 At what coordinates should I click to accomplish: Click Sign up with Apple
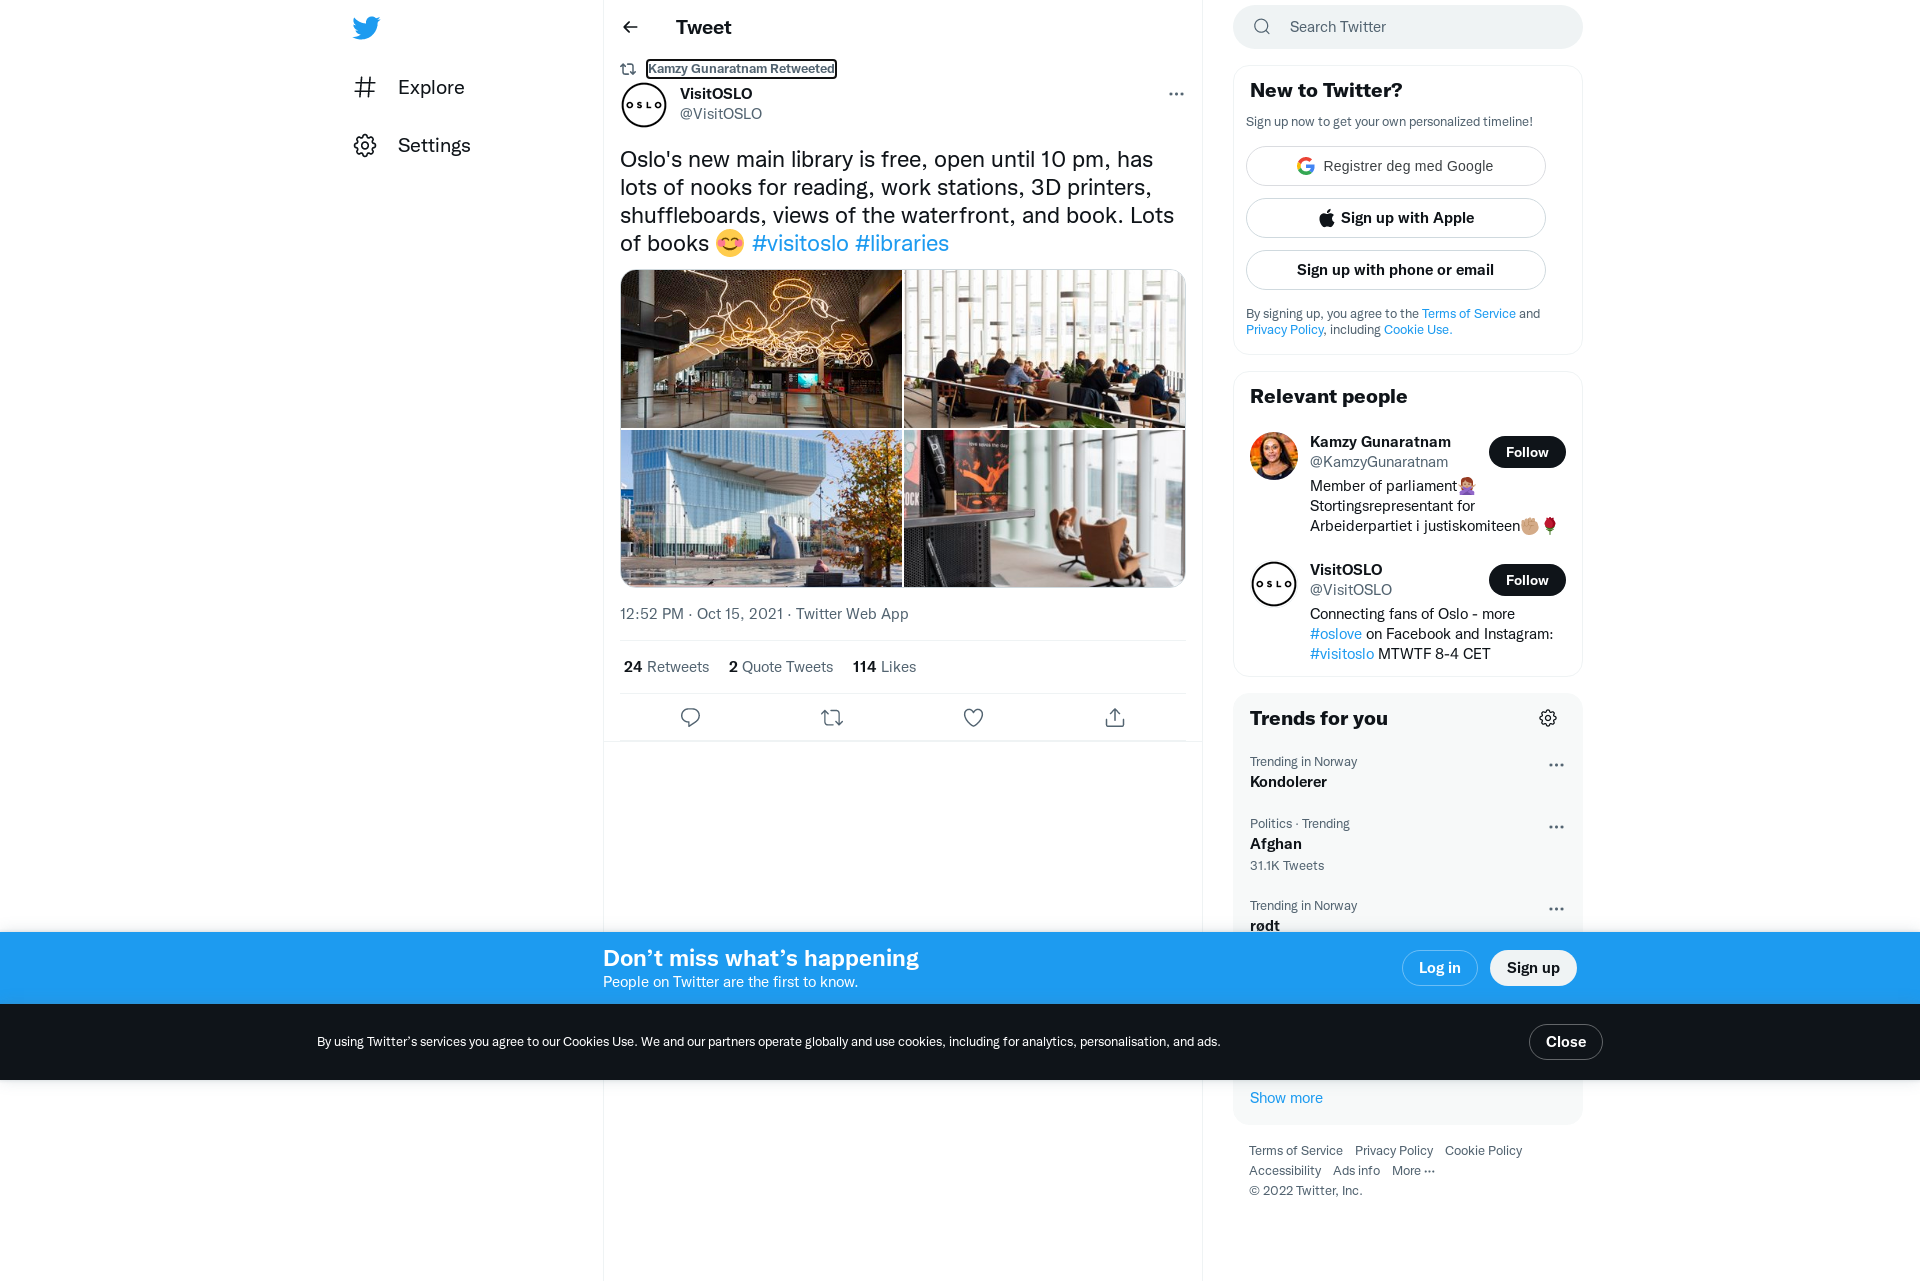(1395, 218)
